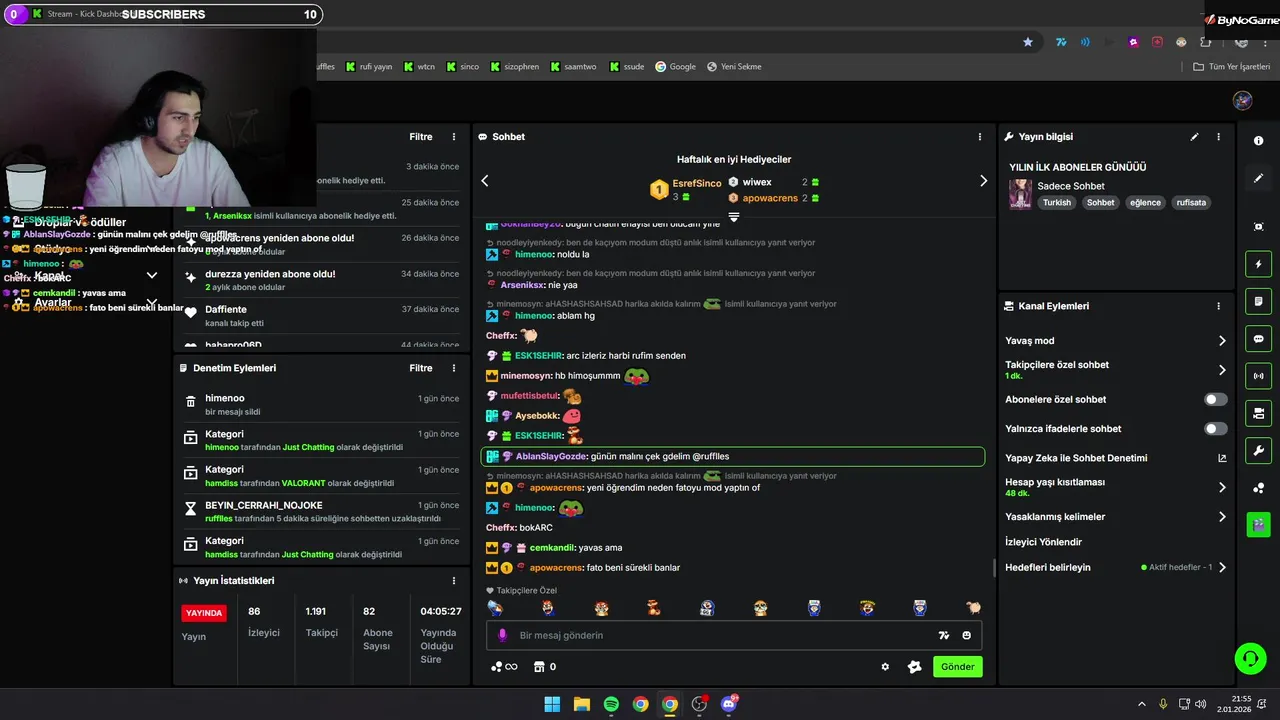Viewport: 1280px width, 720px height.
Task: Go to previous gifter leaderboard page
Action: tap(485, 181)
